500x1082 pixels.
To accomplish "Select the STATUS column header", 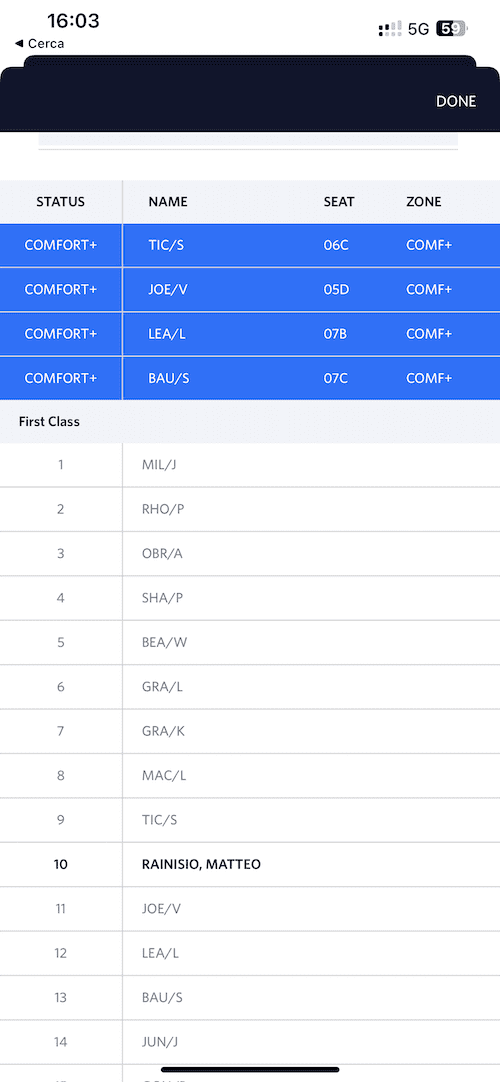I will tap(61, 202).
